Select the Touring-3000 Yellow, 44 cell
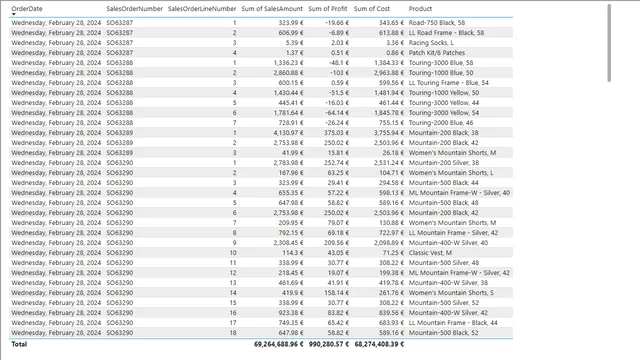The image size is (640, 360). tap(444, 102)
